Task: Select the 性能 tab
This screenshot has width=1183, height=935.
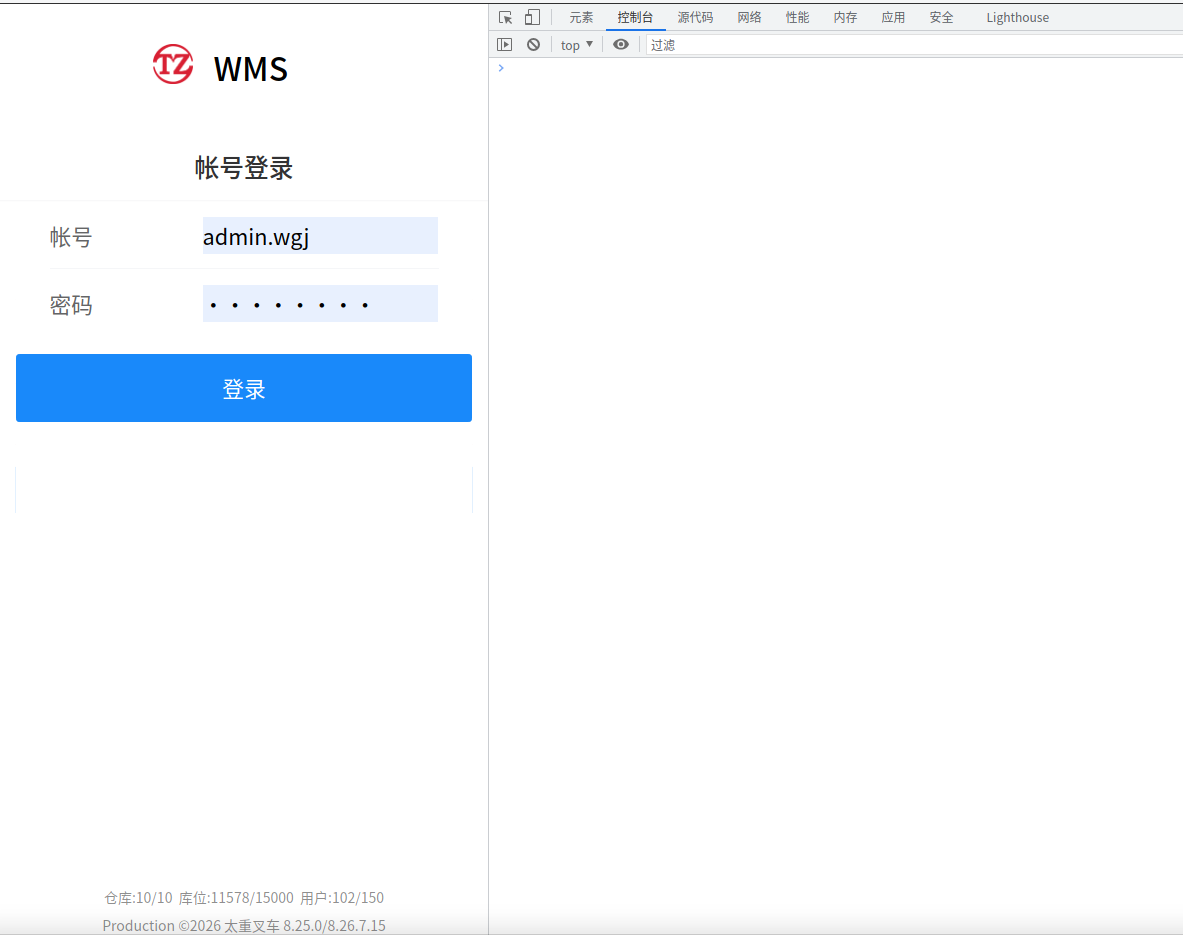Action: pyautogui.click(x=797, y=17)
